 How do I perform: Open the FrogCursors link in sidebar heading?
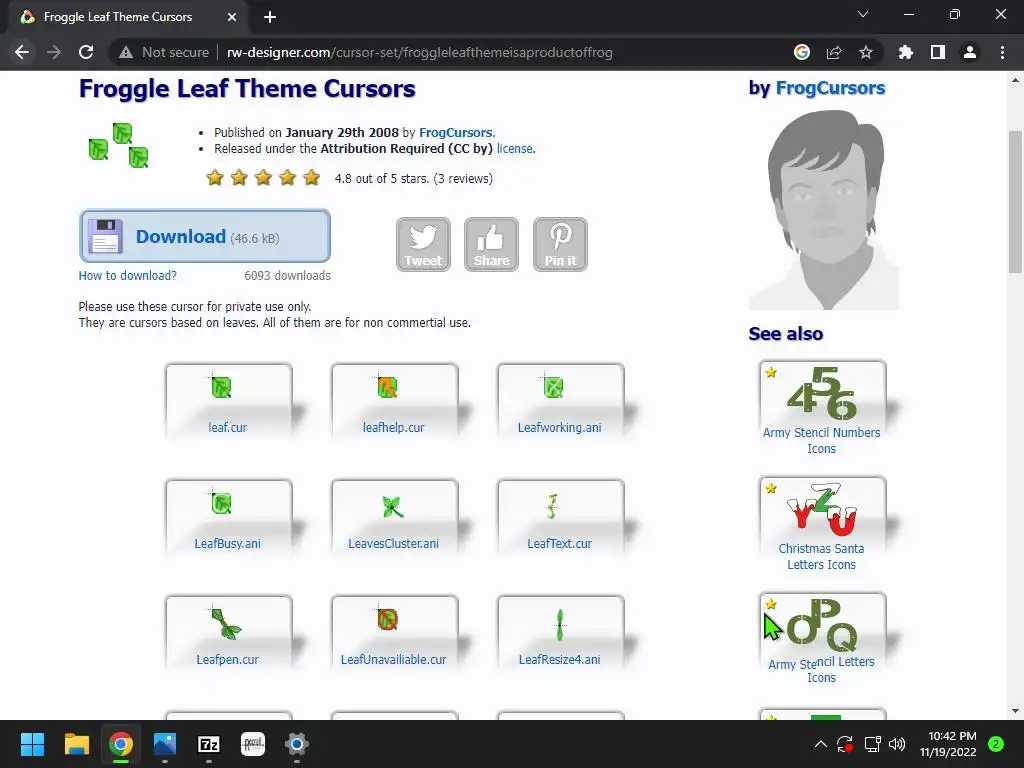[x=830, y=88]
